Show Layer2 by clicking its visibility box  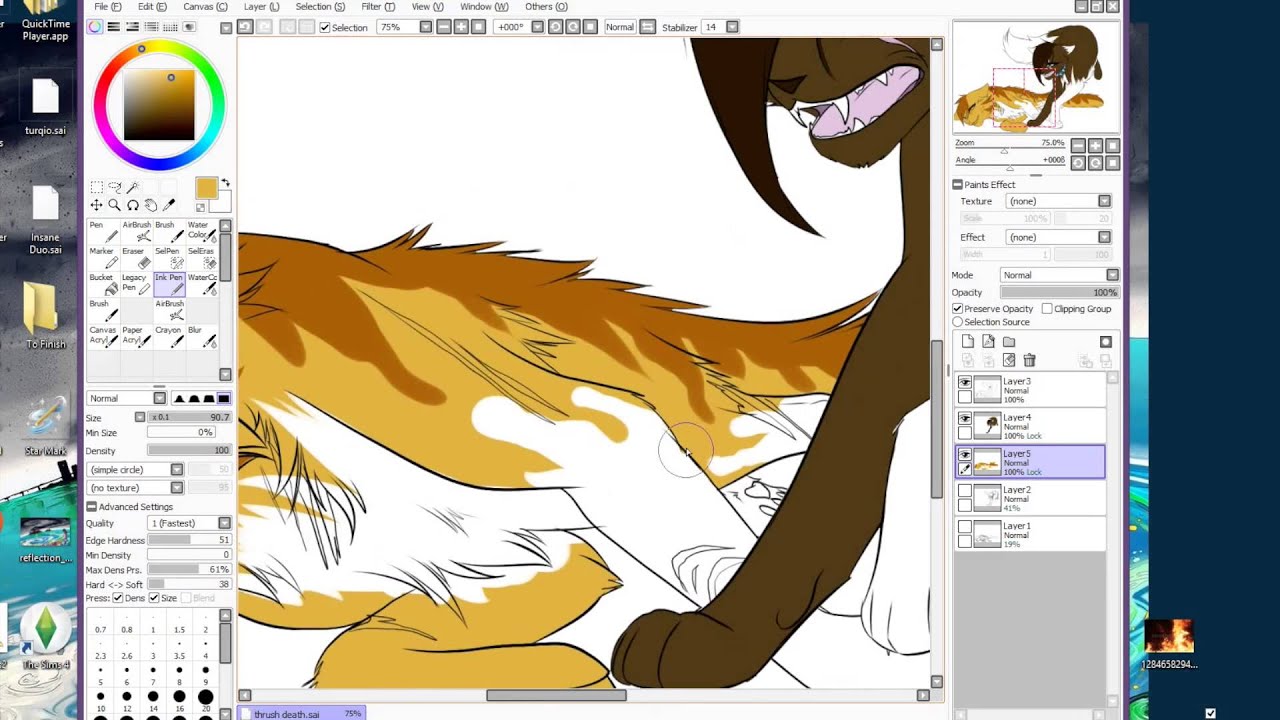[x=965, y=491]
